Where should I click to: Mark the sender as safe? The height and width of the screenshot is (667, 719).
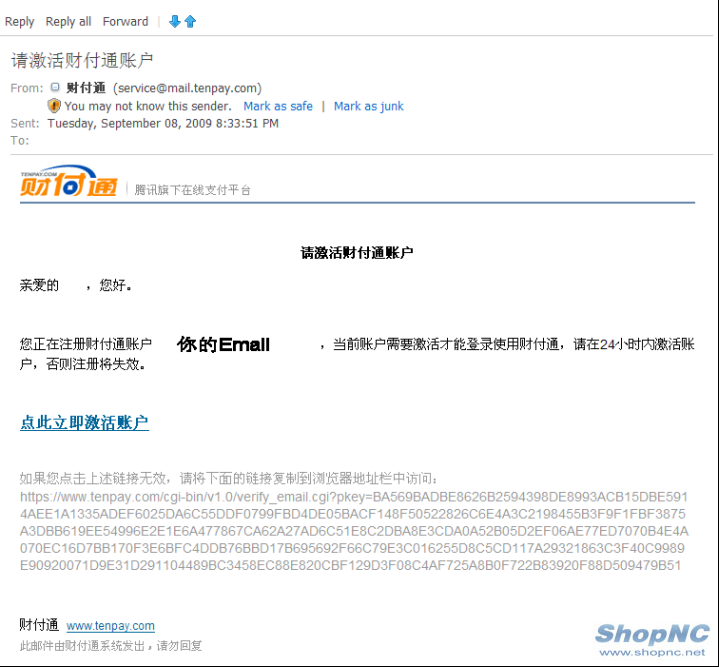pos(278,106)
